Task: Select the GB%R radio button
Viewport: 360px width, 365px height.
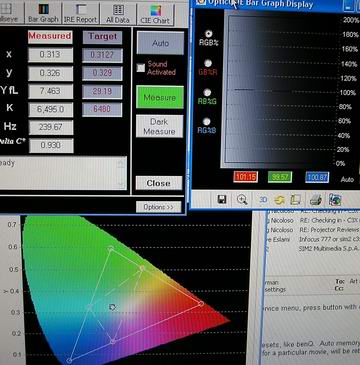Action: (208, 63)
